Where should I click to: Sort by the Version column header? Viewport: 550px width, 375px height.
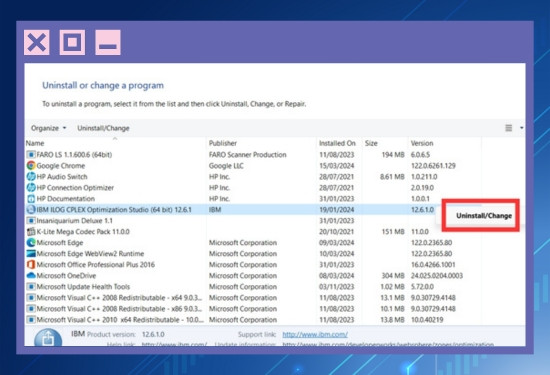pos(422,143)
